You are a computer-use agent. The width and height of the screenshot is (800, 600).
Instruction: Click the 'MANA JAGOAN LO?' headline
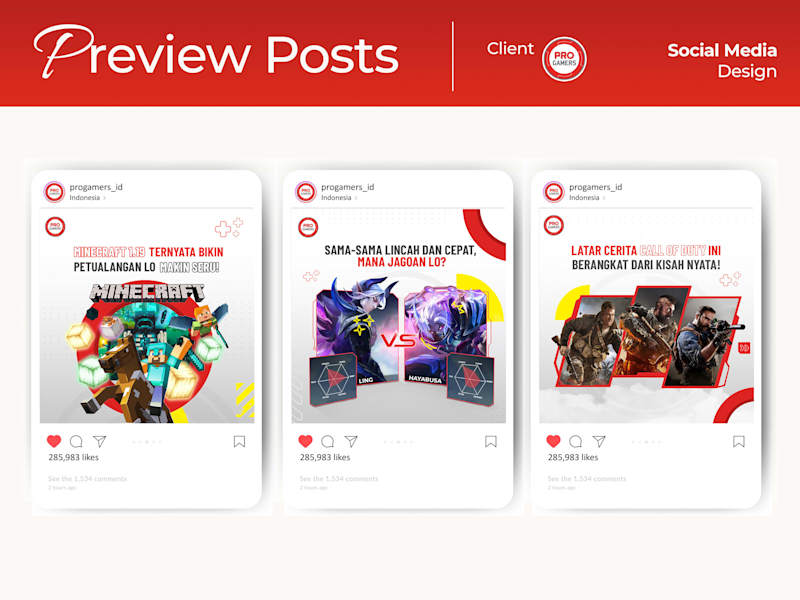click(x=402, y=262)
